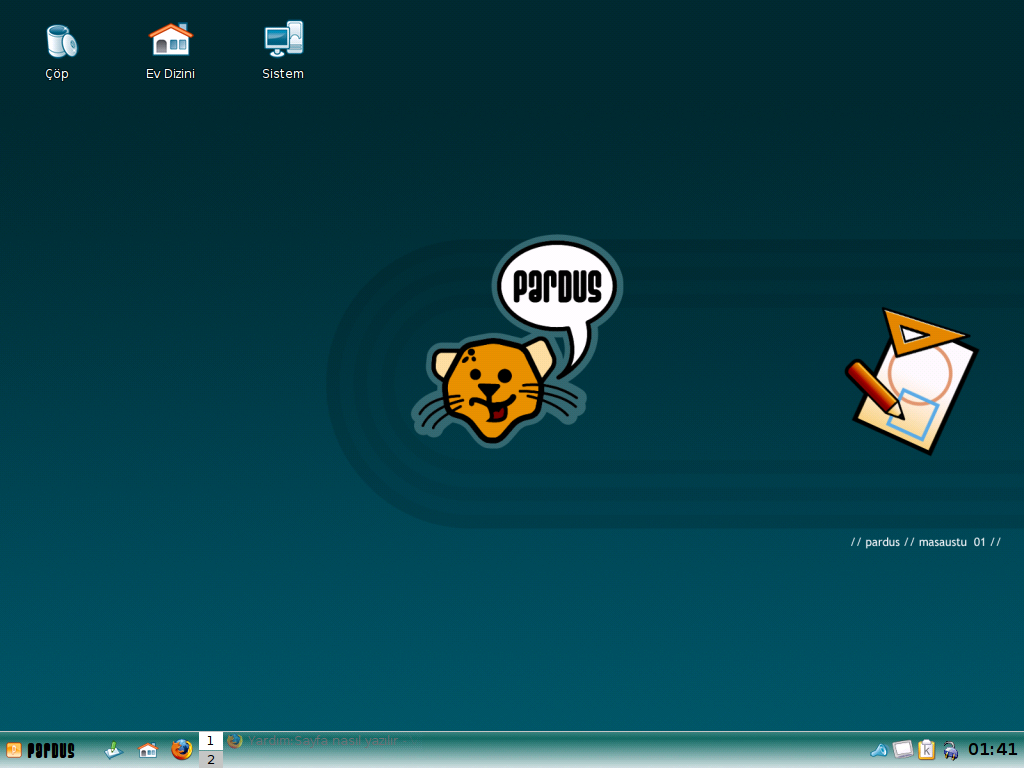Viewport: 1024px width, 768px height.
Task: Launch Firefox from the panel
Action: click(x=182, y=750)
